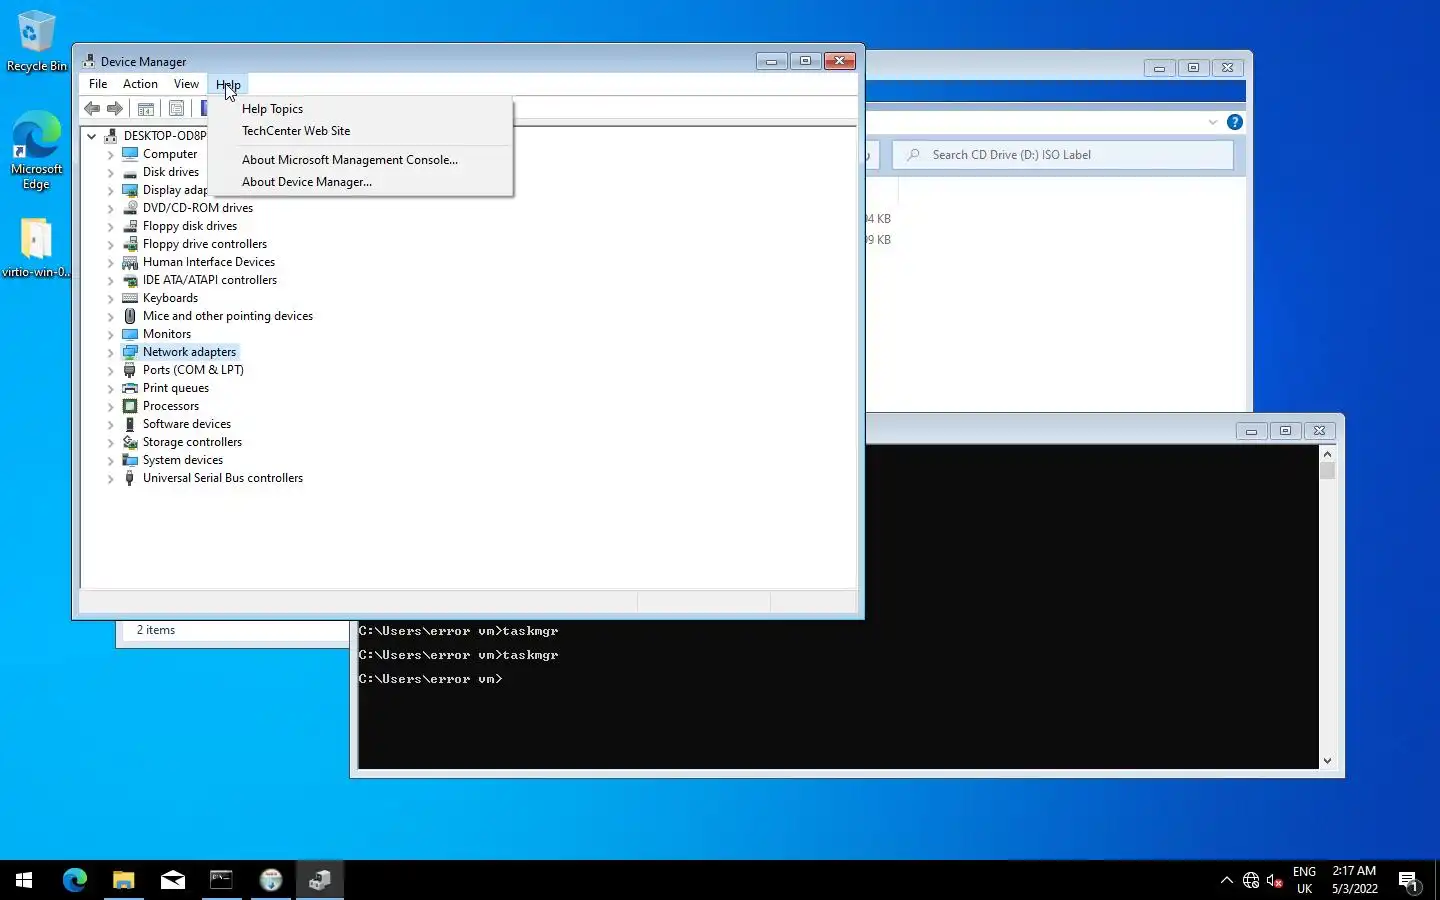Viewport: 1440px width, 900px height.
Task: Select the Display adapters label
Action: pos(175,190)
